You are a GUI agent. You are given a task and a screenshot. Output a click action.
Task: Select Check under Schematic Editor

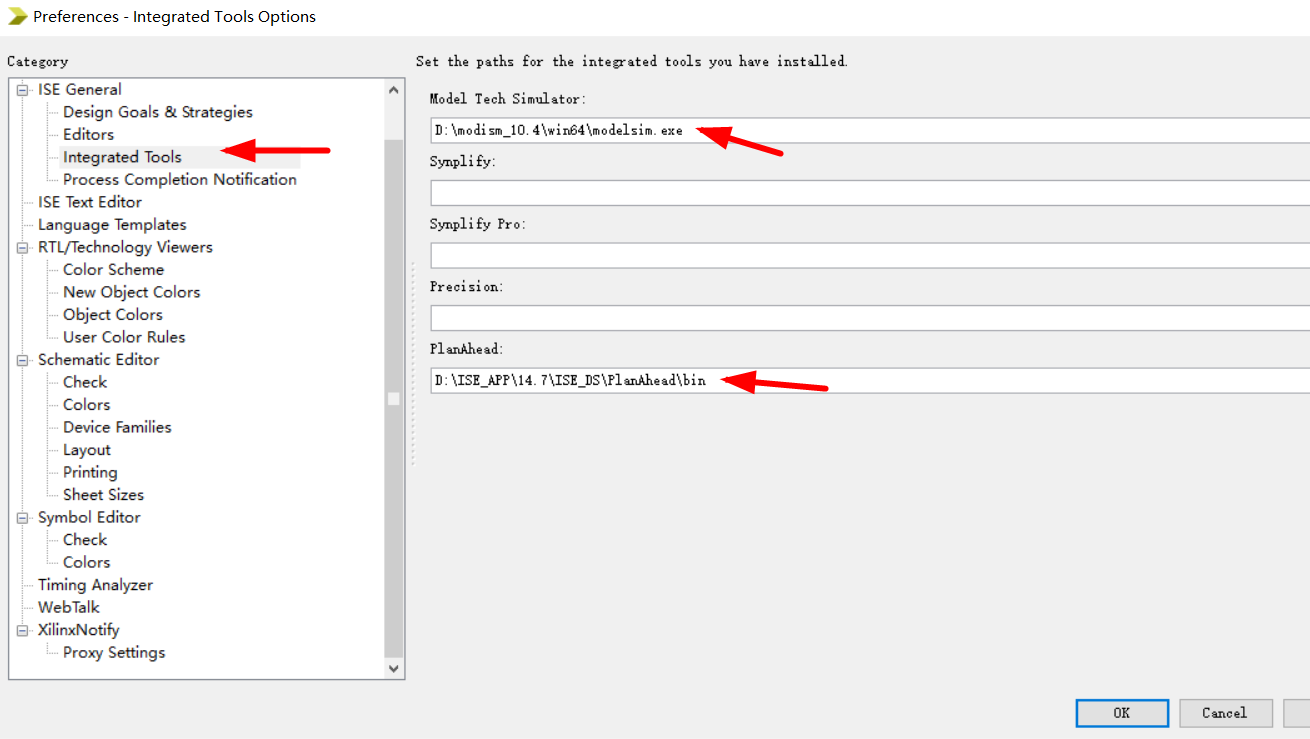[84, 382]
